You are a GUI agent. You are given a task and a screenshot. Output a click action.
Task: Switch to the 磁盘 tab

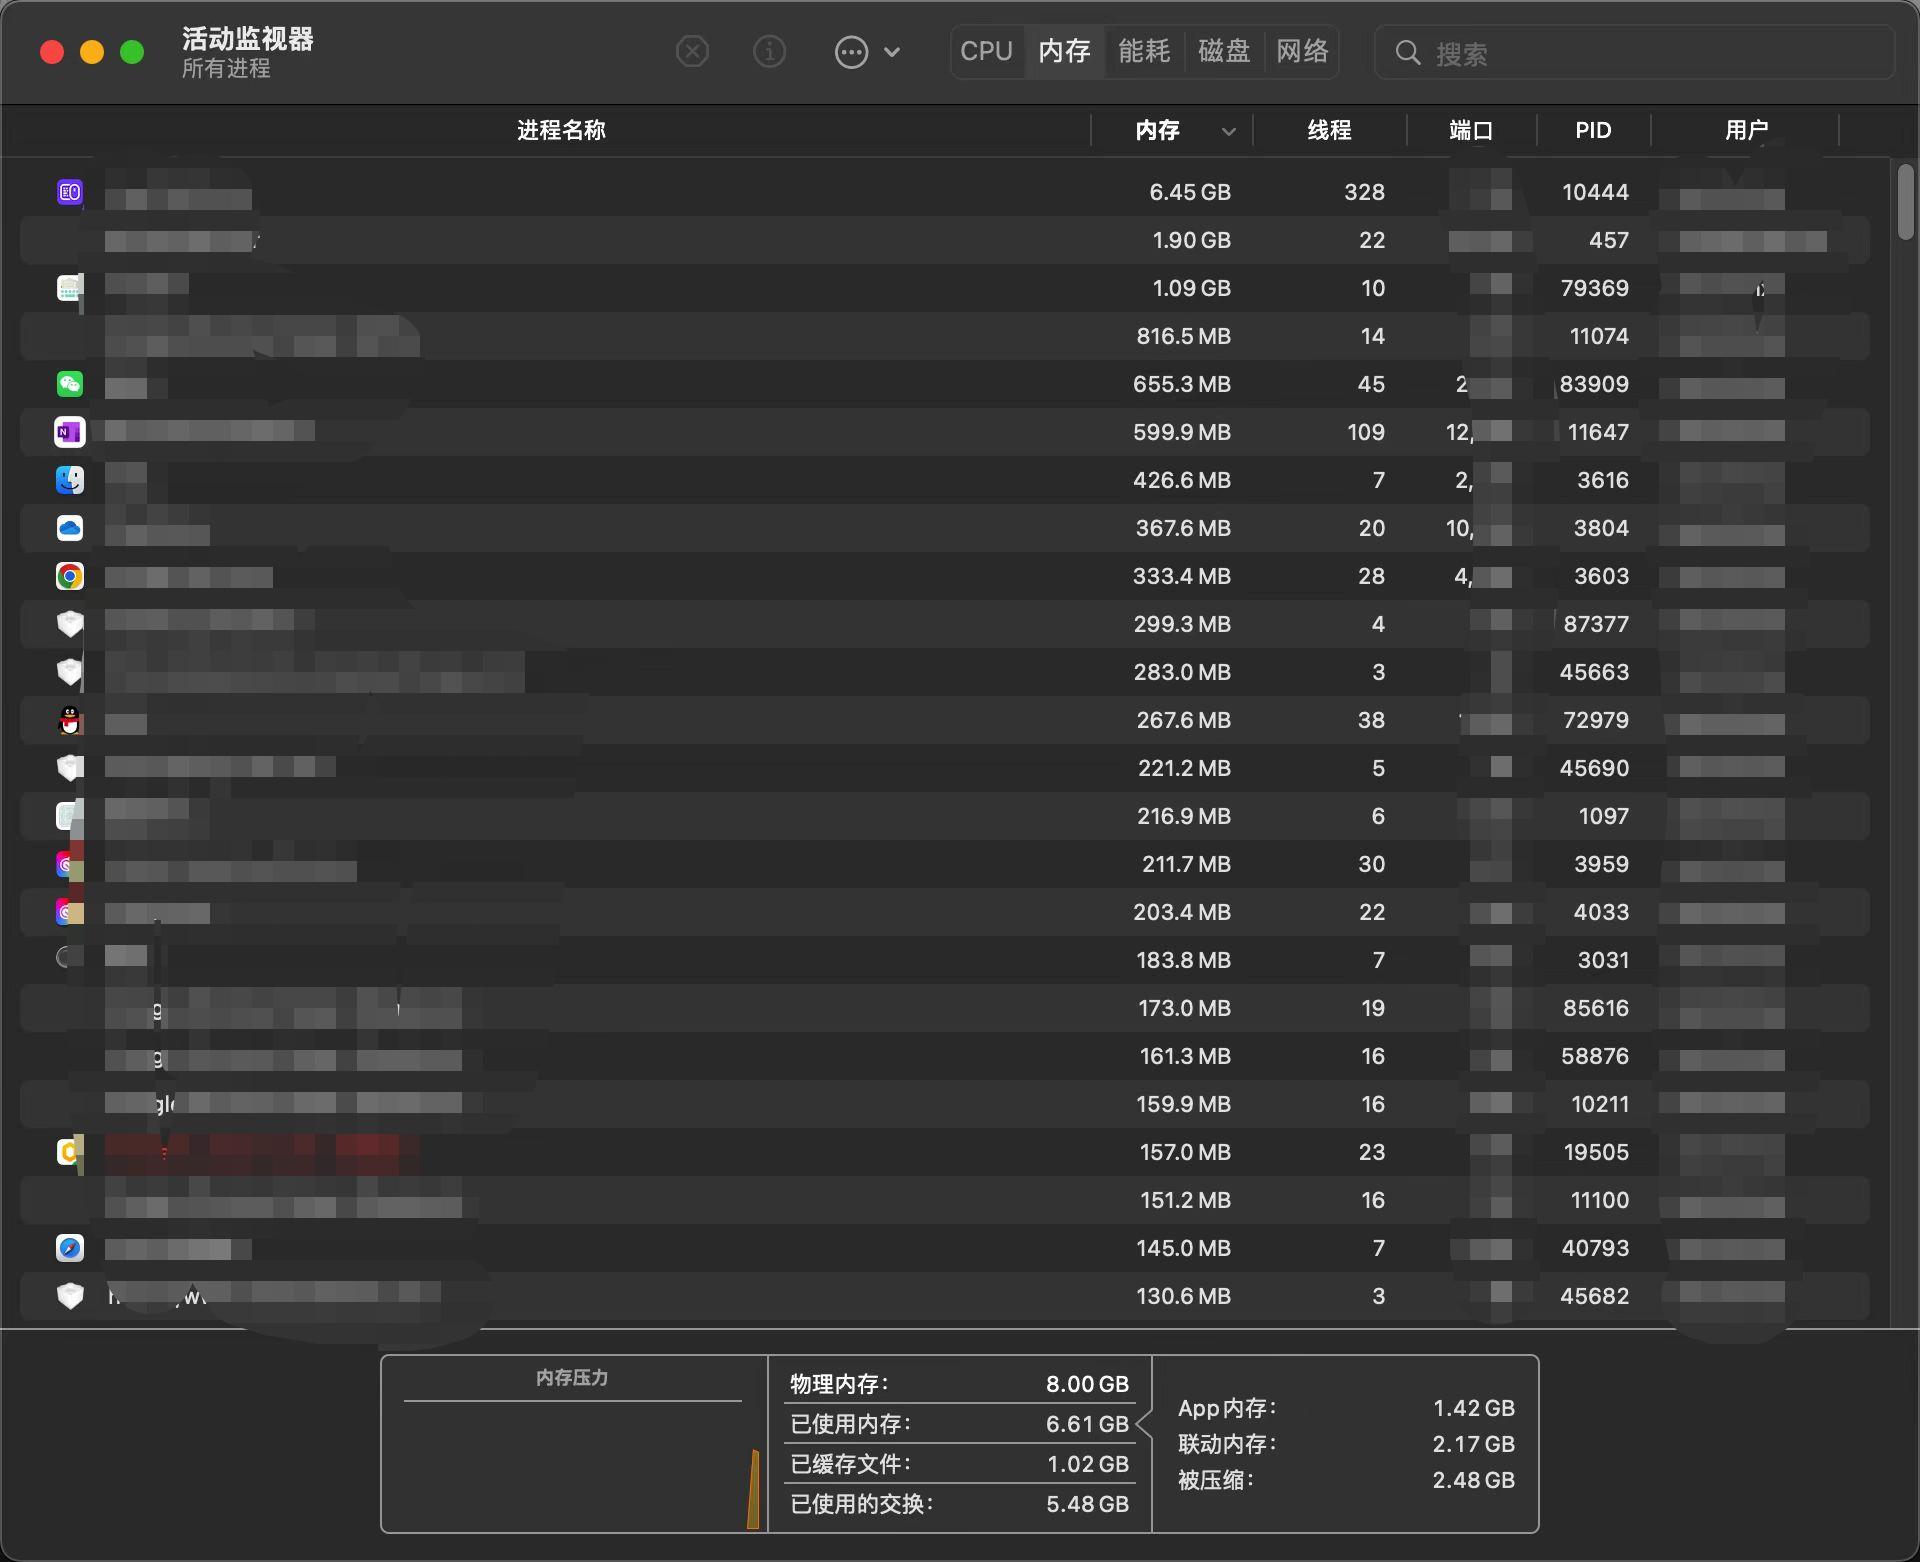[1222, 51]
